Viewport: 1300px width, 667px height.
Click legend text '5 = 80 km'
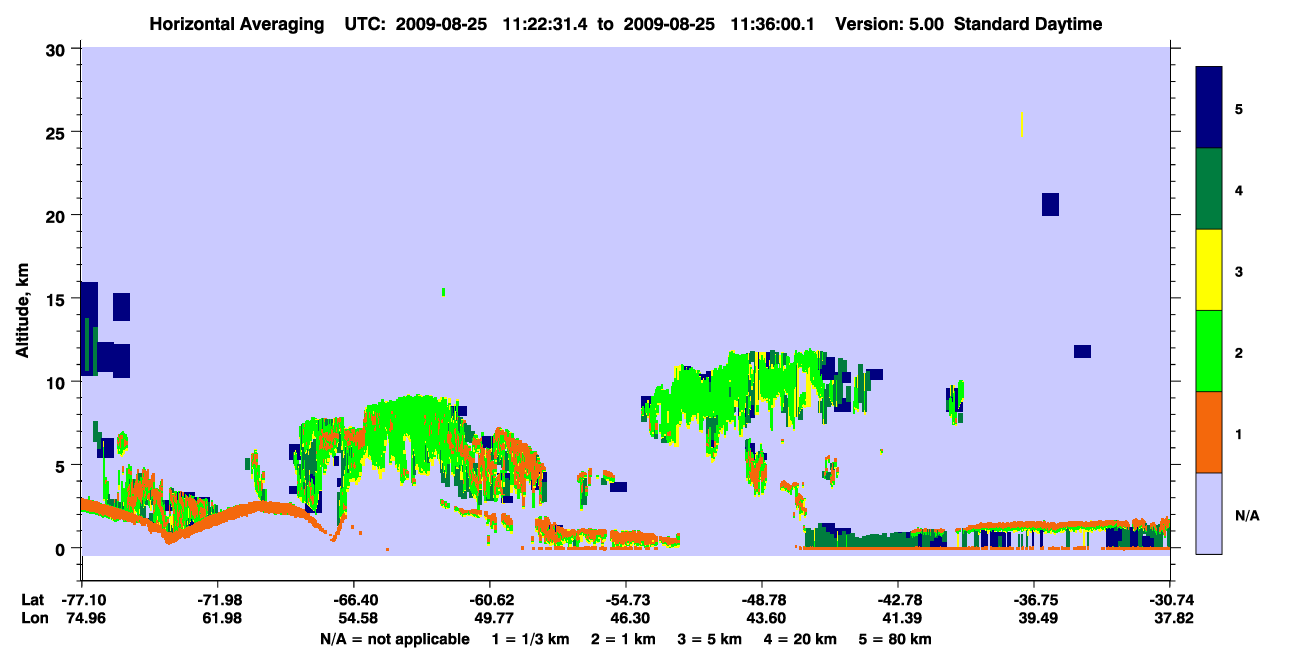point(896,639)
